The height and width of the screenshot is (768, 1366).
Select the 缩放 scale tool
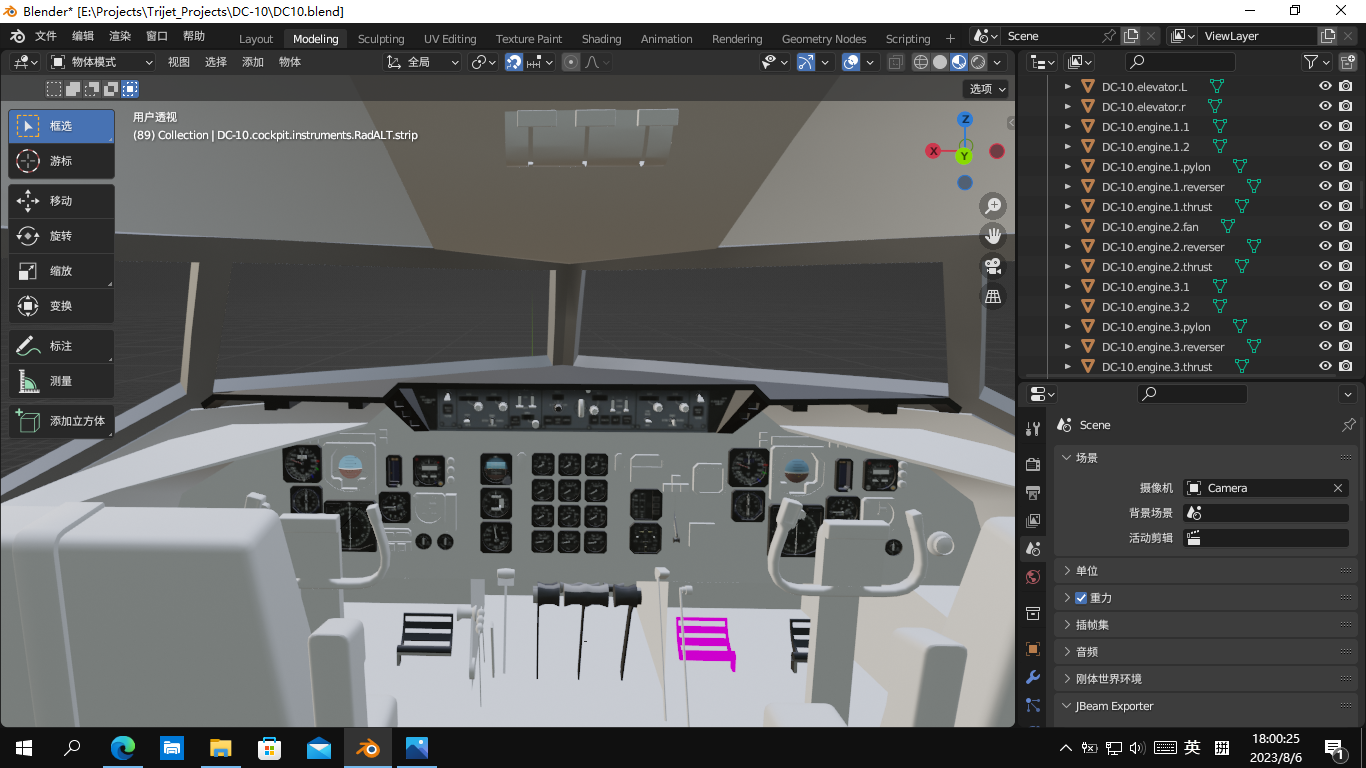61,271
